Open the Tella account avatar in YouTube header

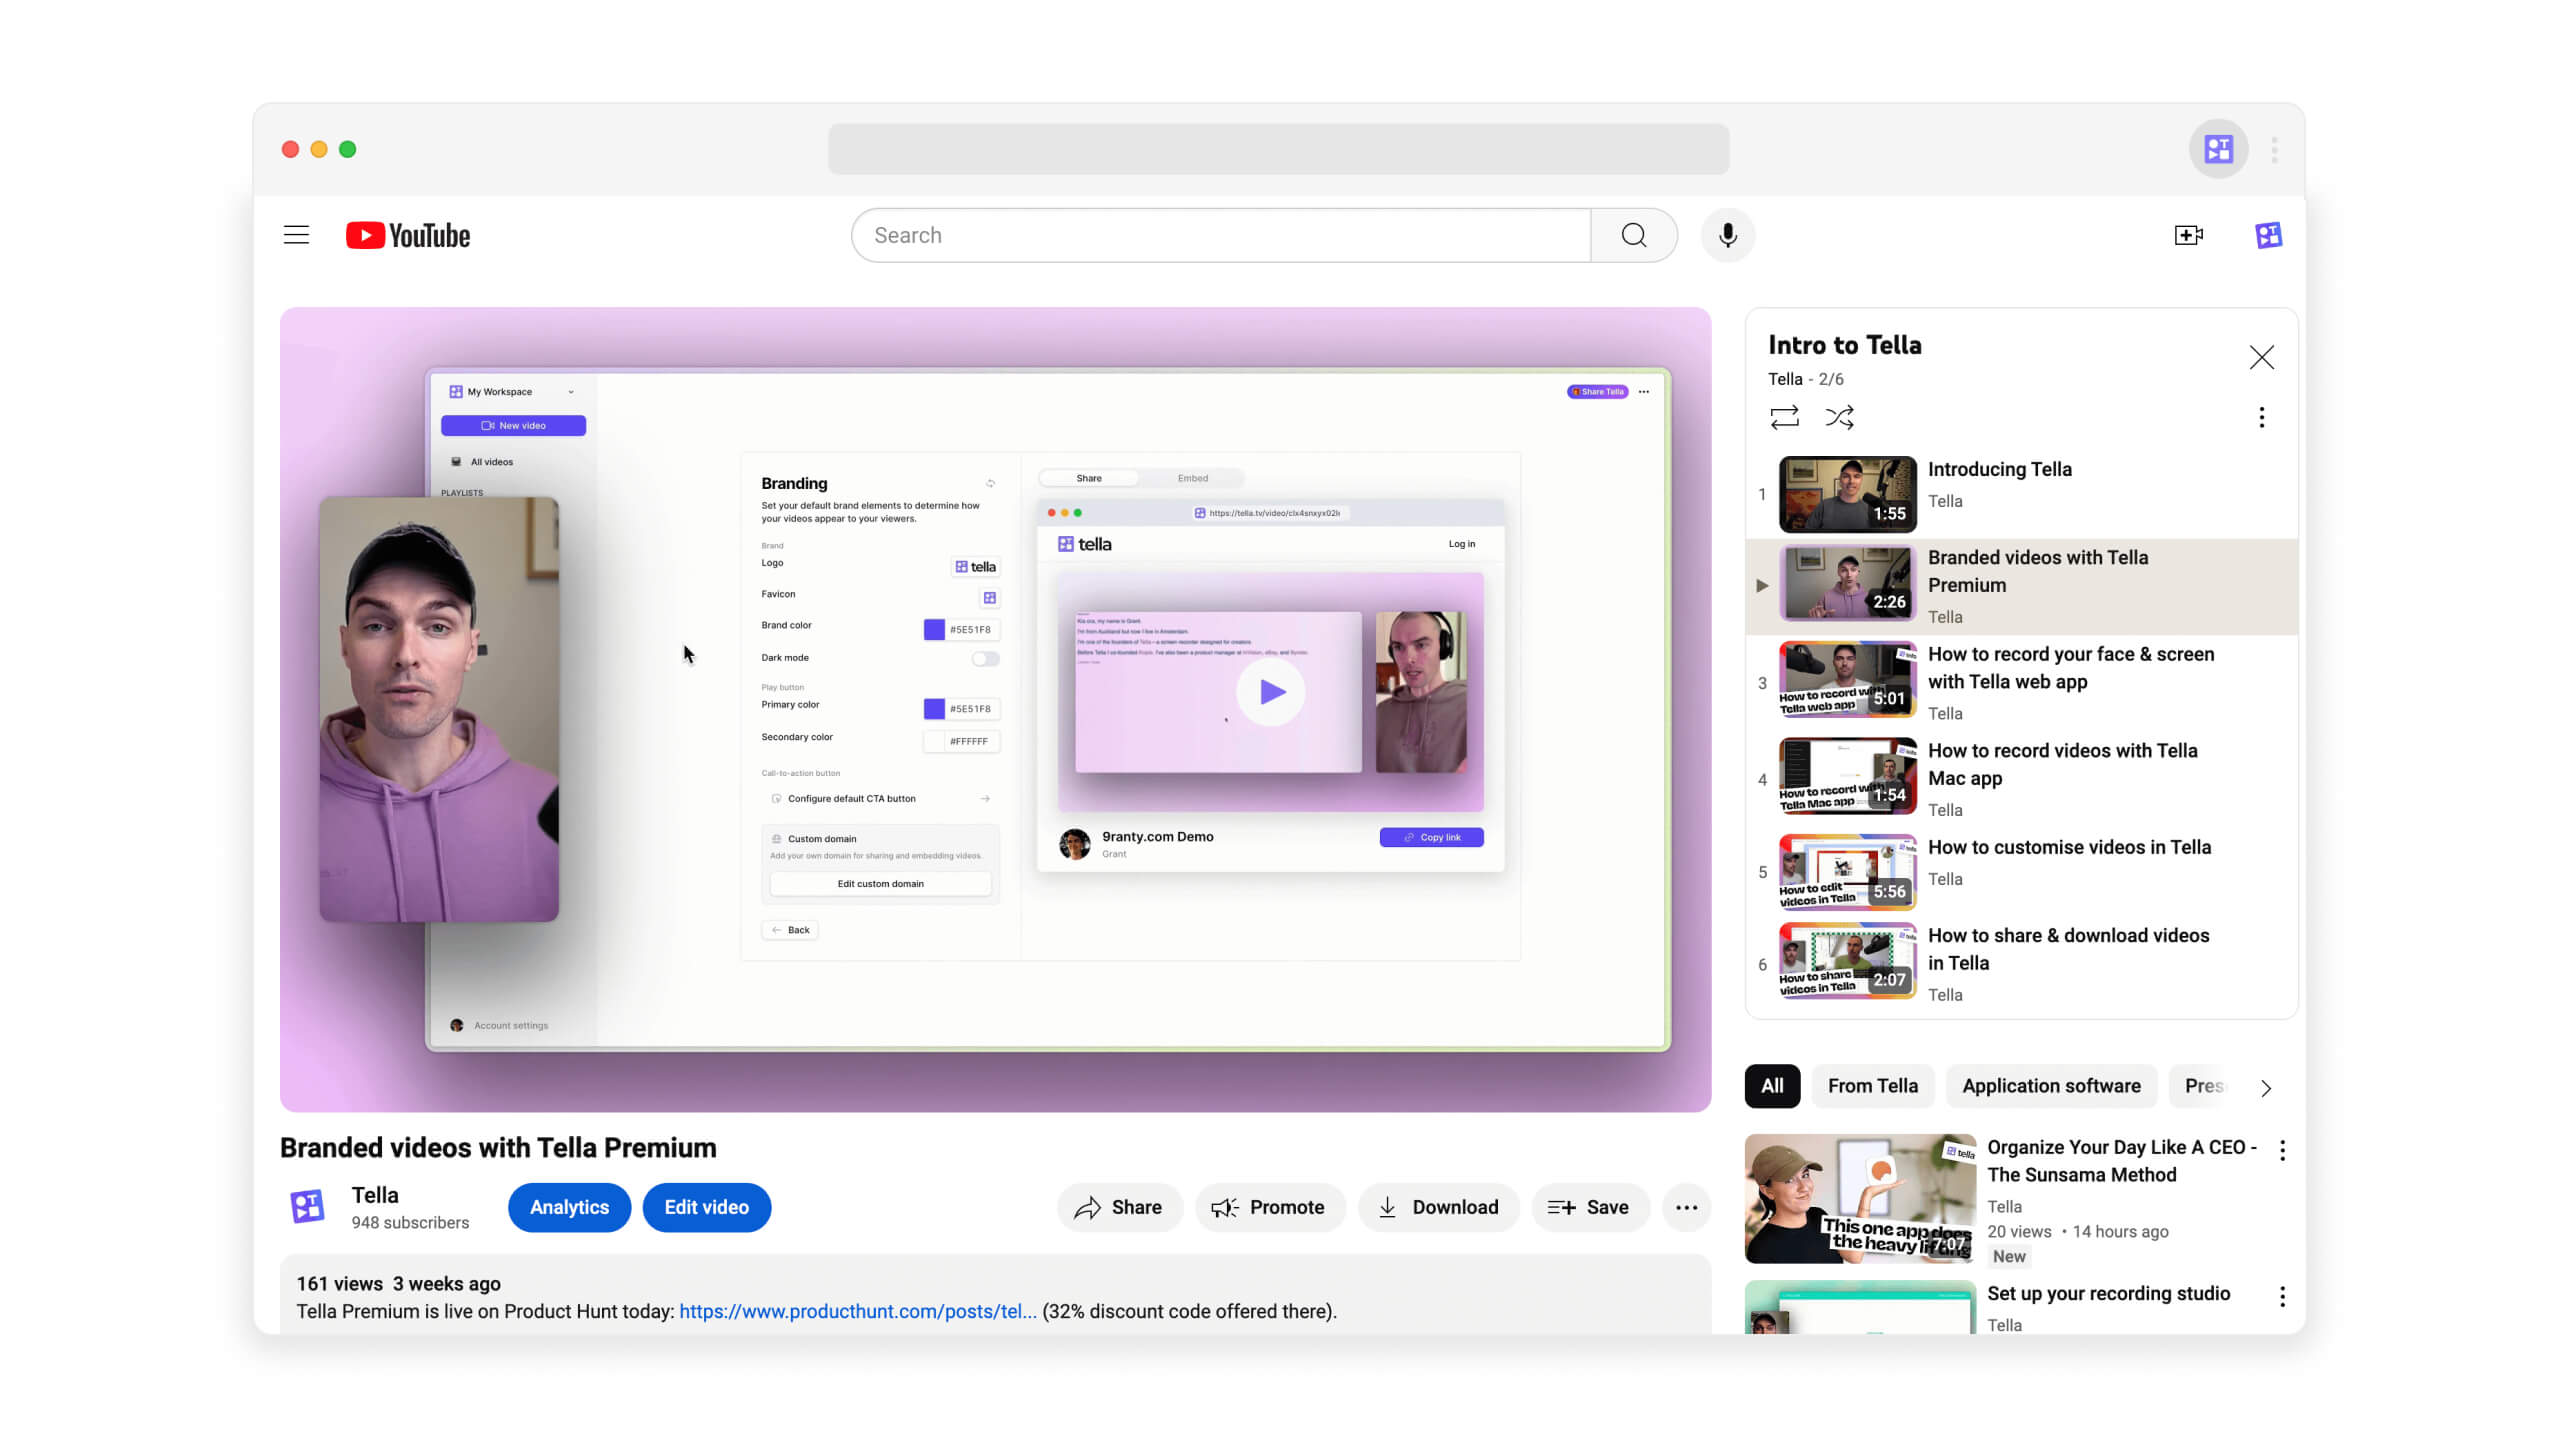tap(2268, 235)
